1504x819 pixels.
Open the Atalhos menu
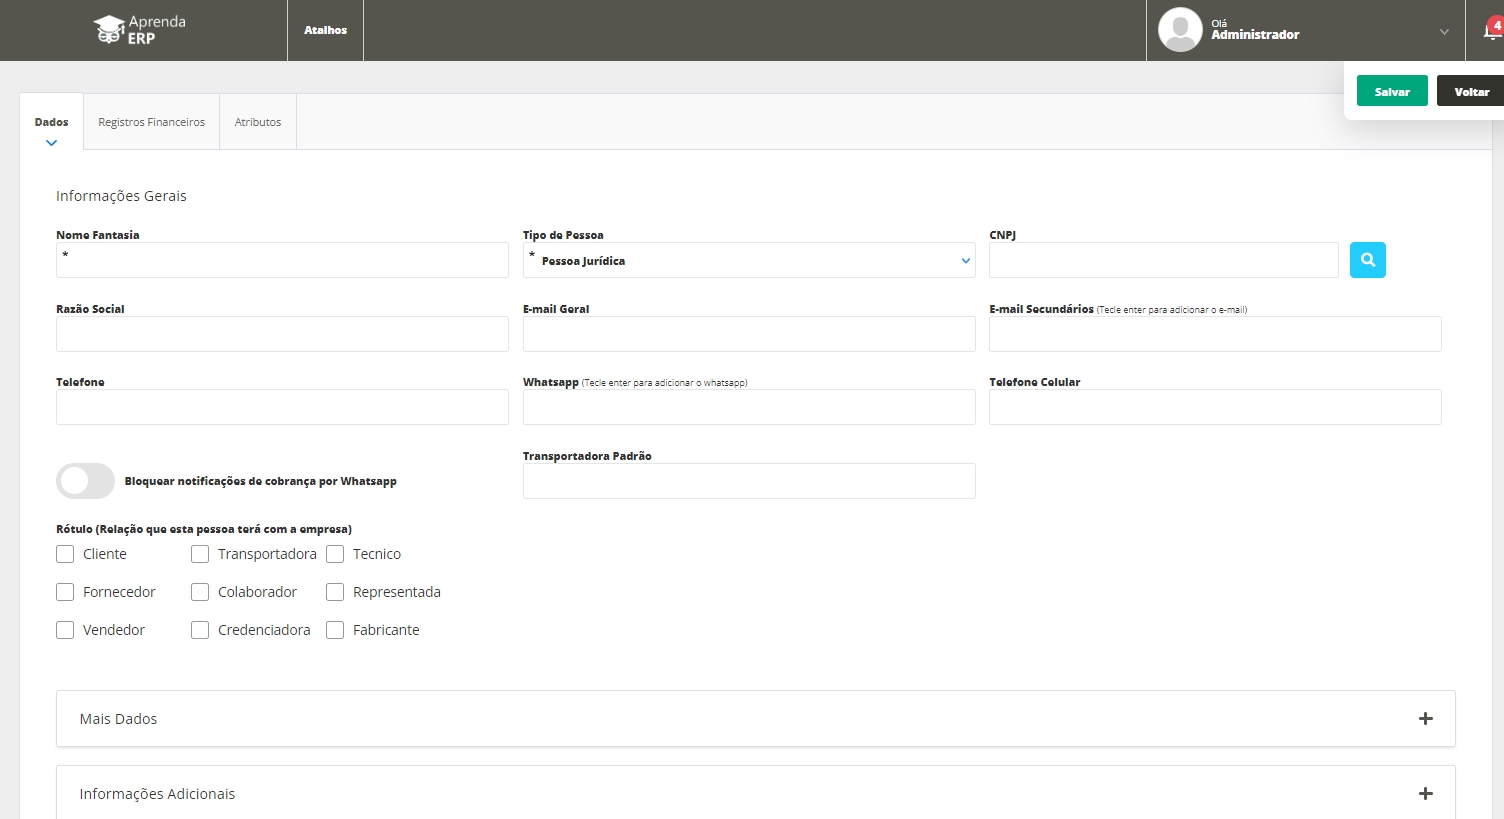[x=325, y=30]
